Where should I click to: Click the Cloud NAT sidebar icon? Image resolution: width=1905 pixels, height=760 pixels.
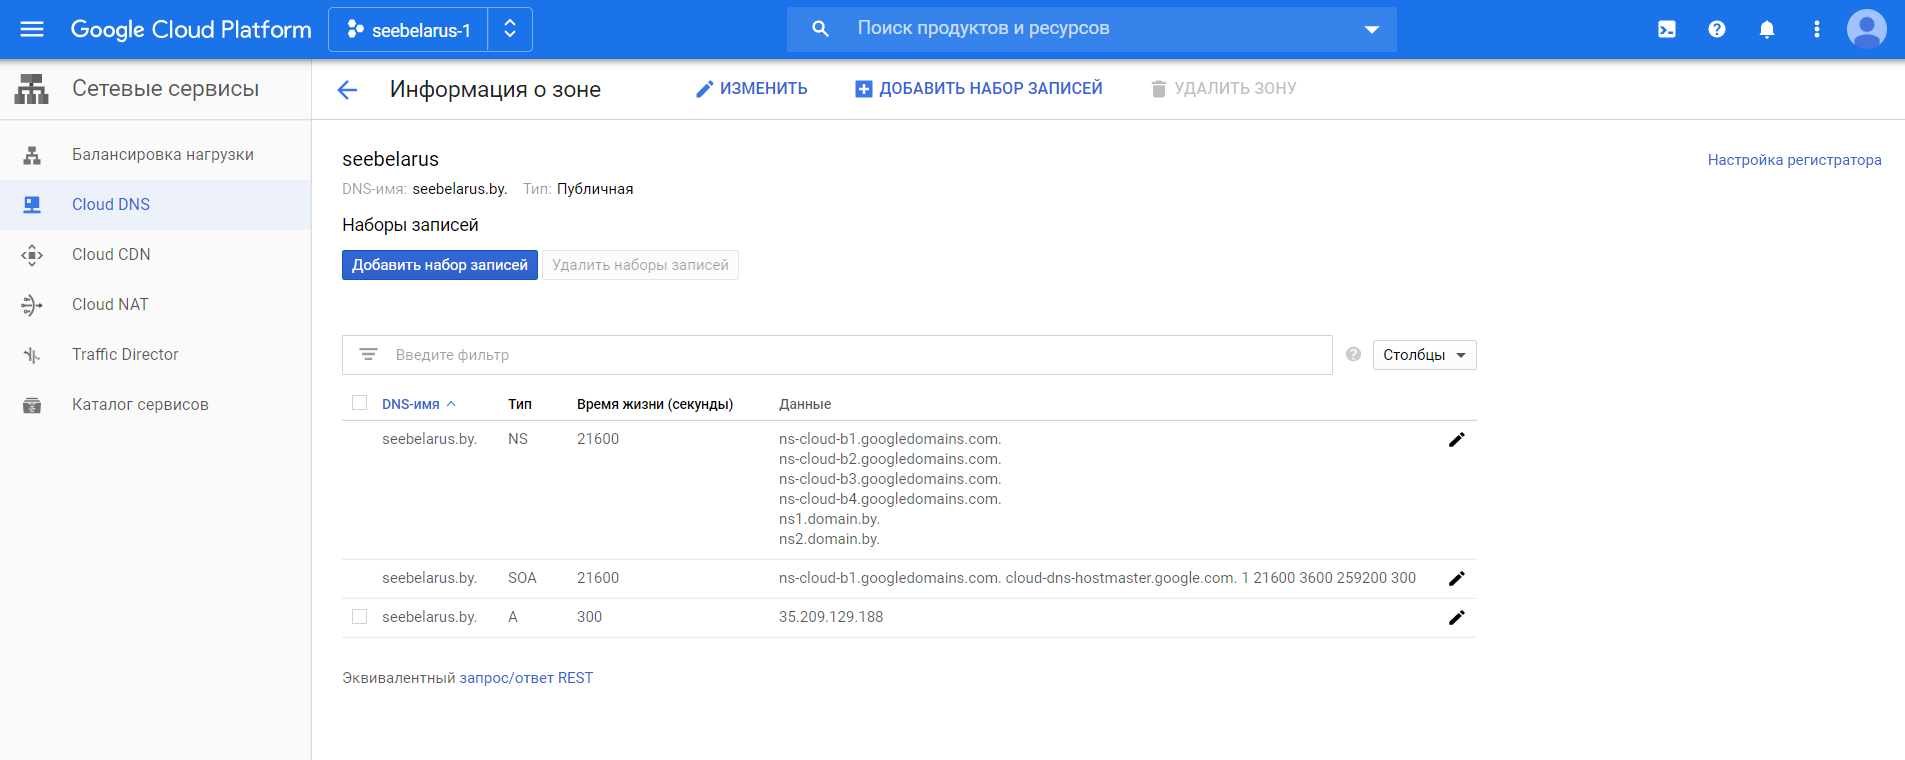[x=32, y=305]
